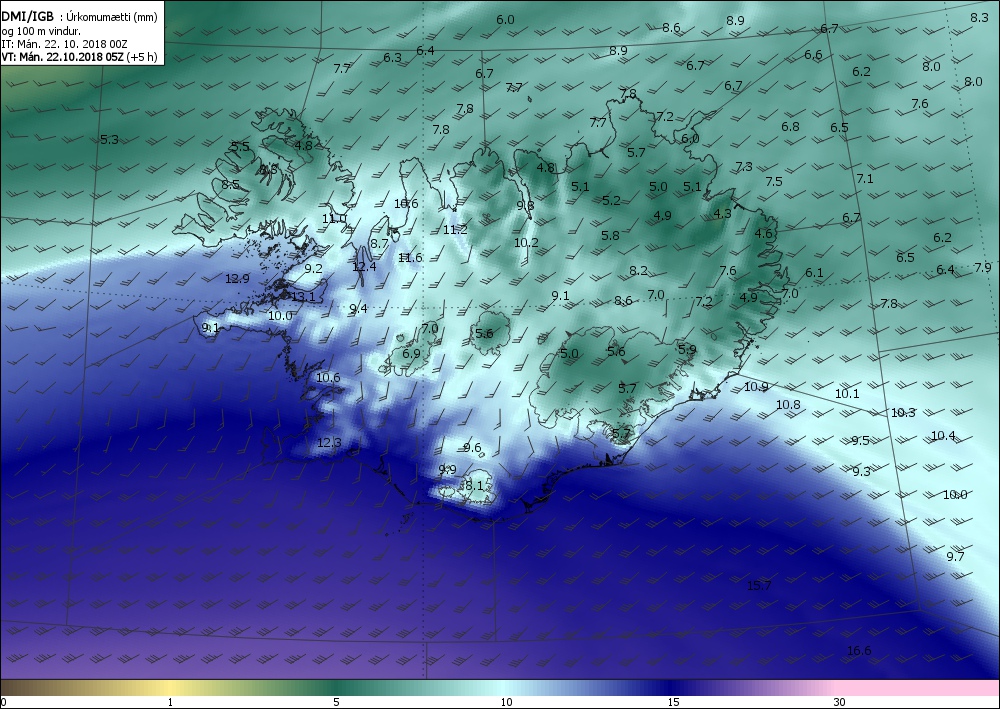Select the 5.8 value in north-central Iceland
The height and width of the screenshot is (709, 1000).
click(x=610, y=235)
